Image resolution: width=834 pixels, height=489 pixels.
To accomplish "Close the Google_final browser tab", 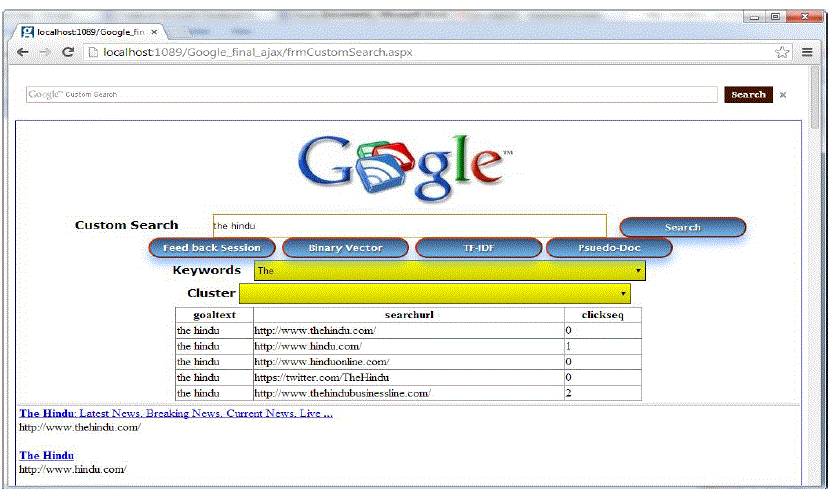I will (154, 32).
